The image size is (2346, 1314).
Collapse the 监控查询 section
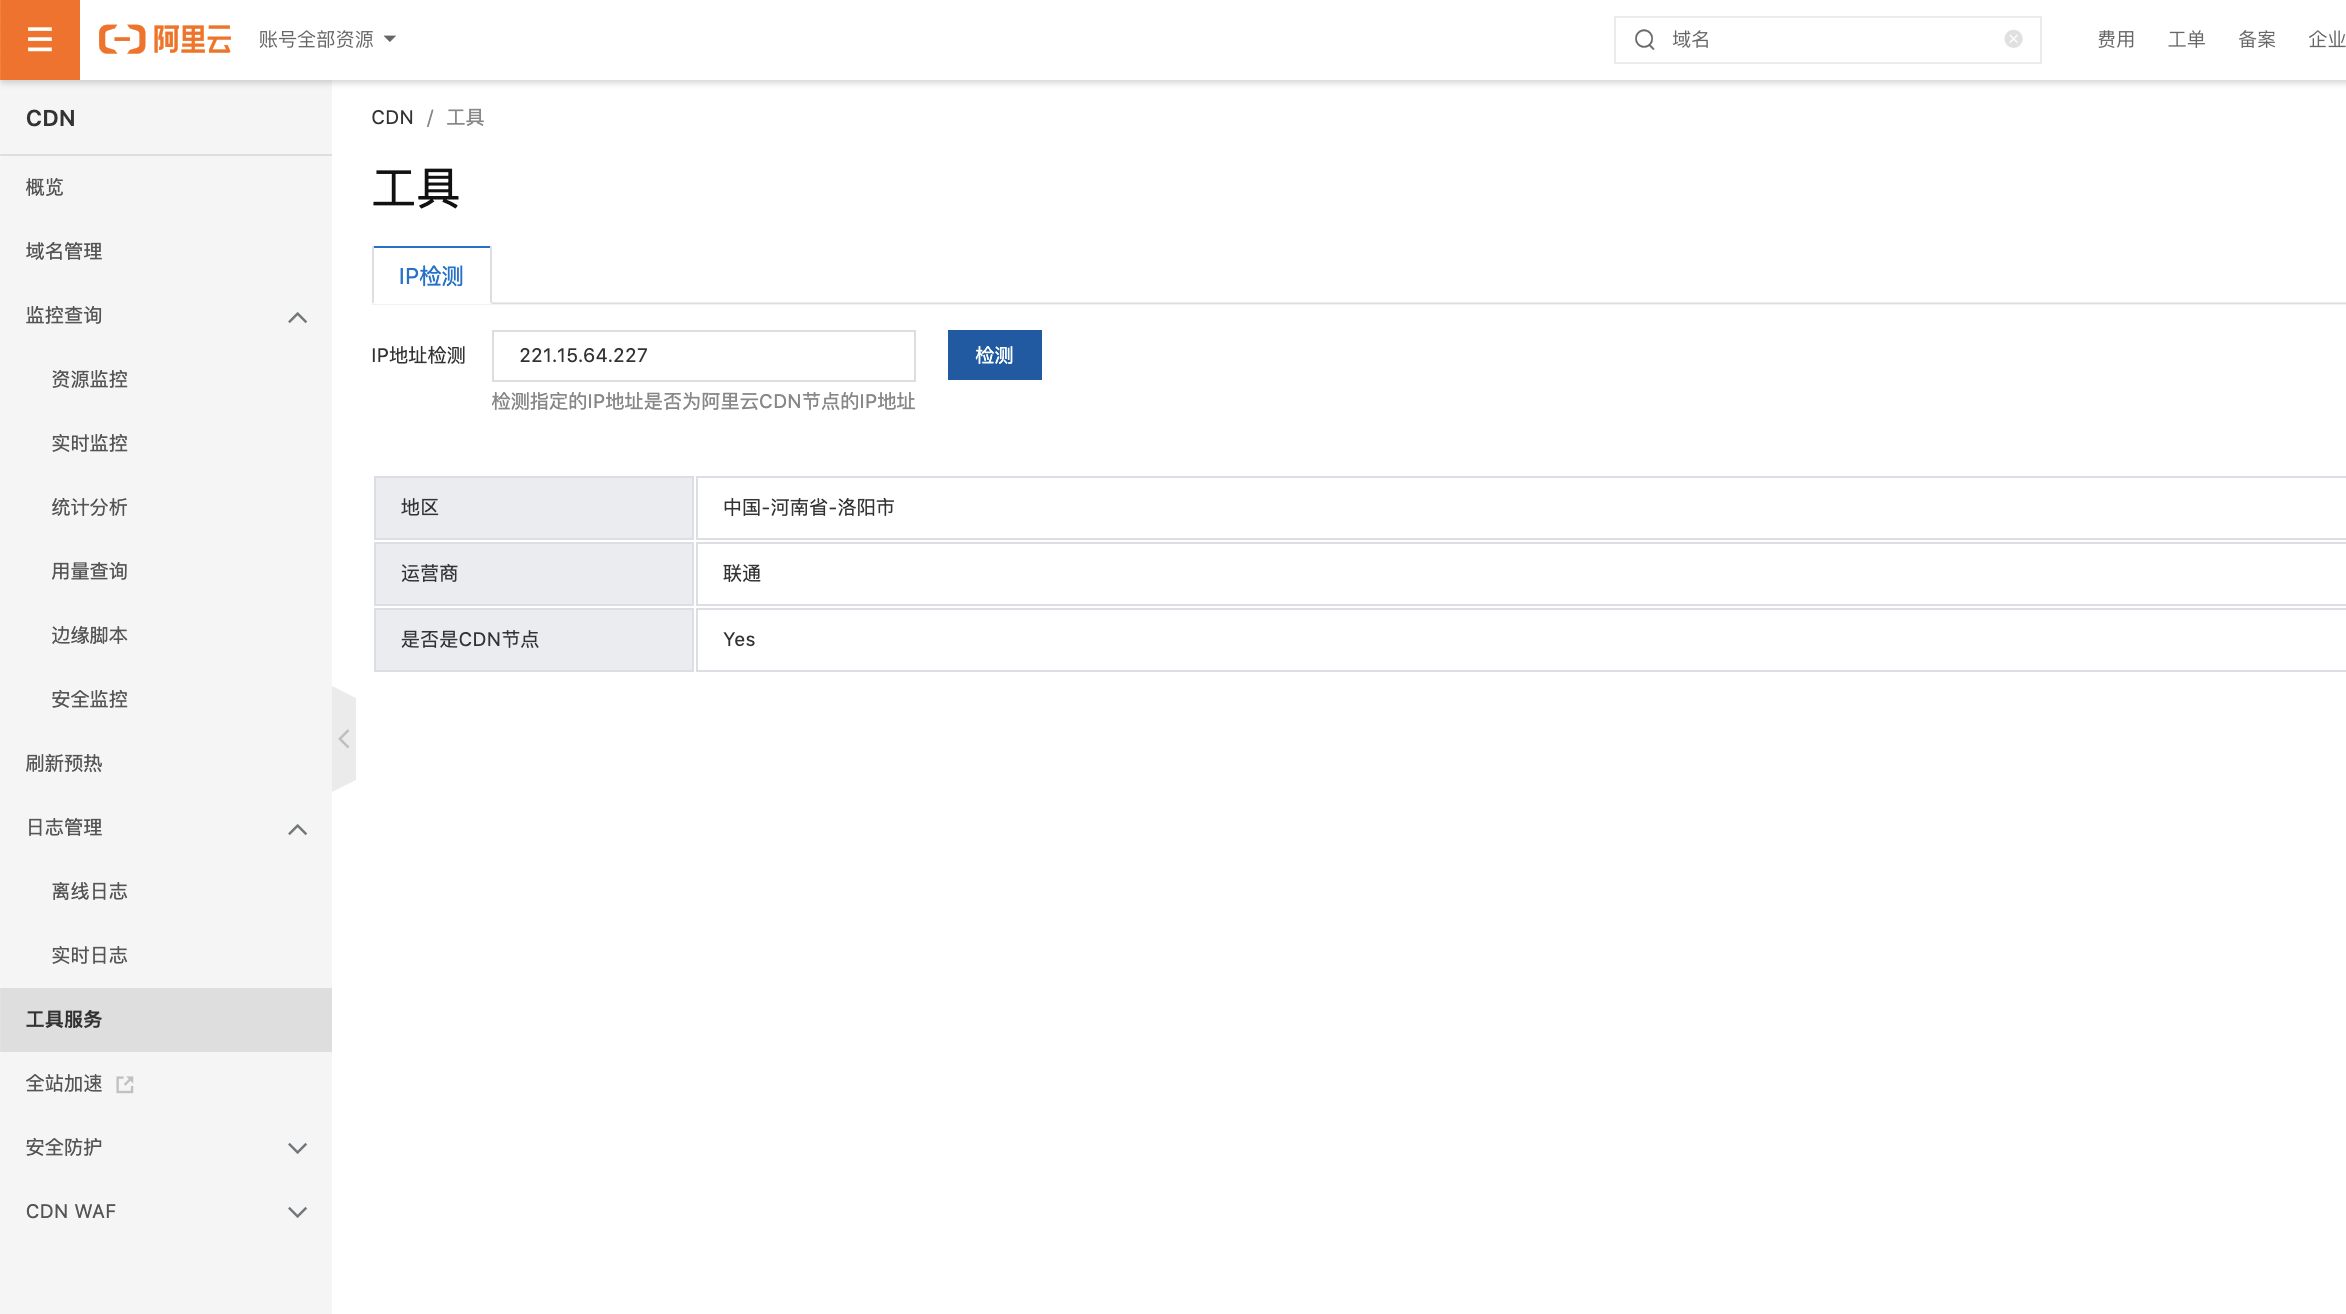pos(297,317)
